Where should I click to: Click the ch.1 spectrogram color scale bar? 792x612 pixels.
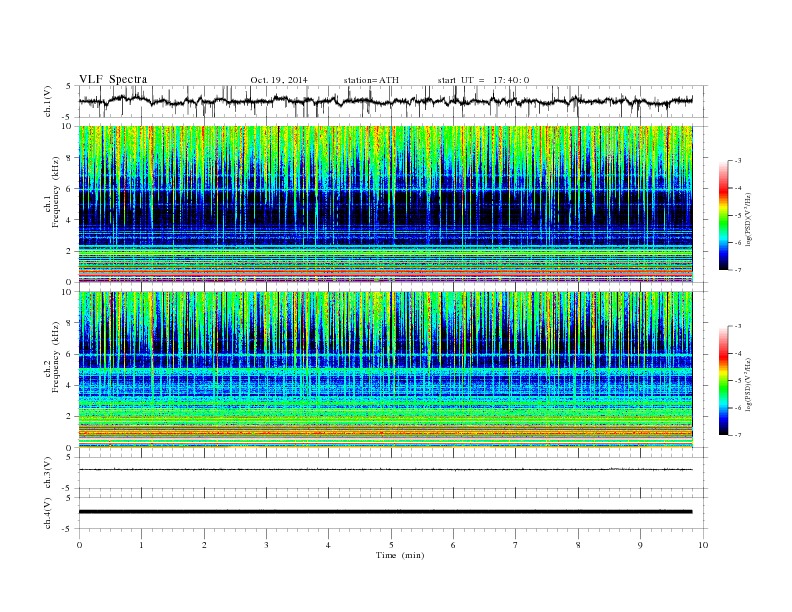724,215
